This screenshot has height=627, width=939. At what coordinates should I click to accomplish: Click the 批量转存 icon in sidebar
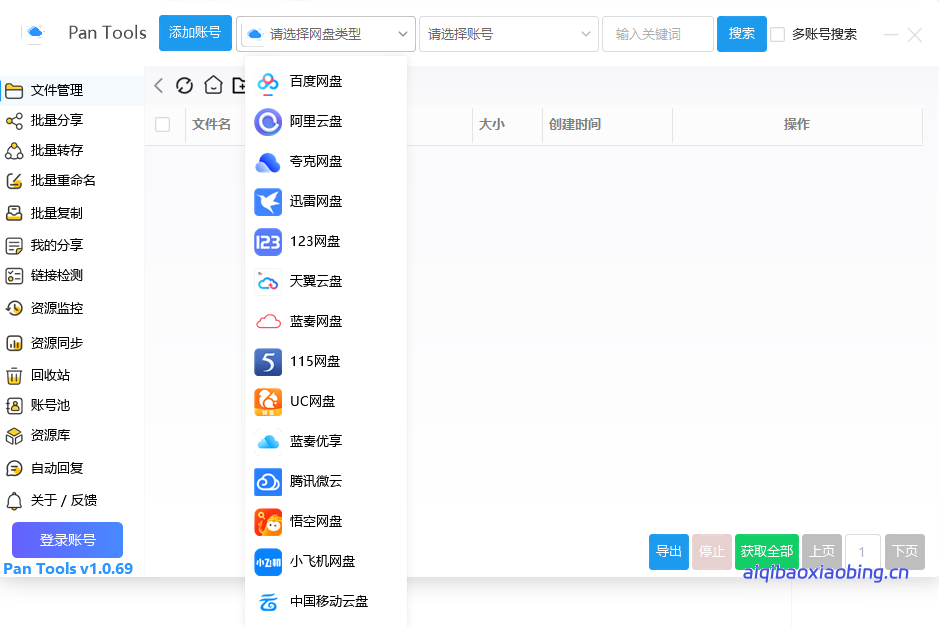pyautogui.click(x=14, y=151)
